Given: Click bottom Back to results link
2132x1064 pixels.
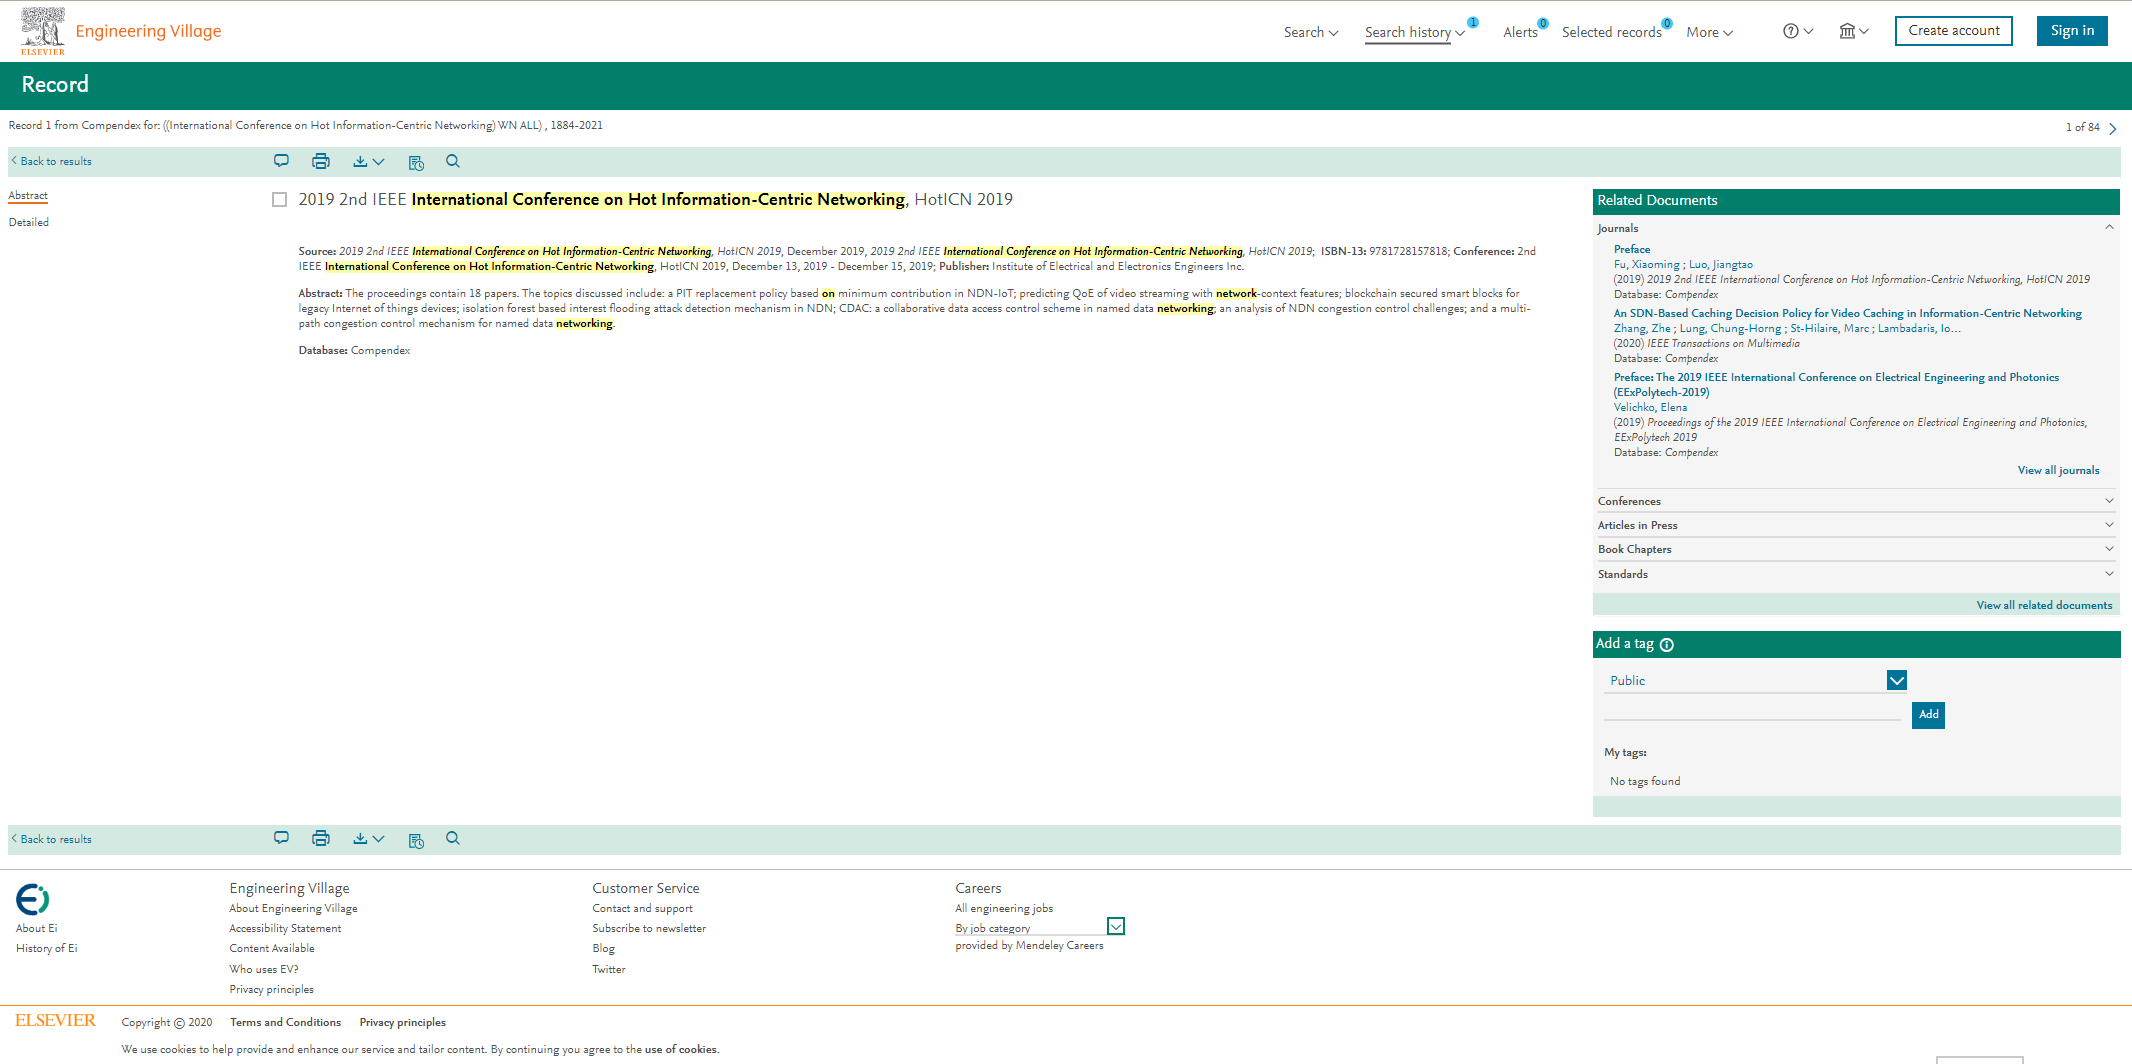Looking at the screenshot, I should pyautogui.click(x=51, y=839).
